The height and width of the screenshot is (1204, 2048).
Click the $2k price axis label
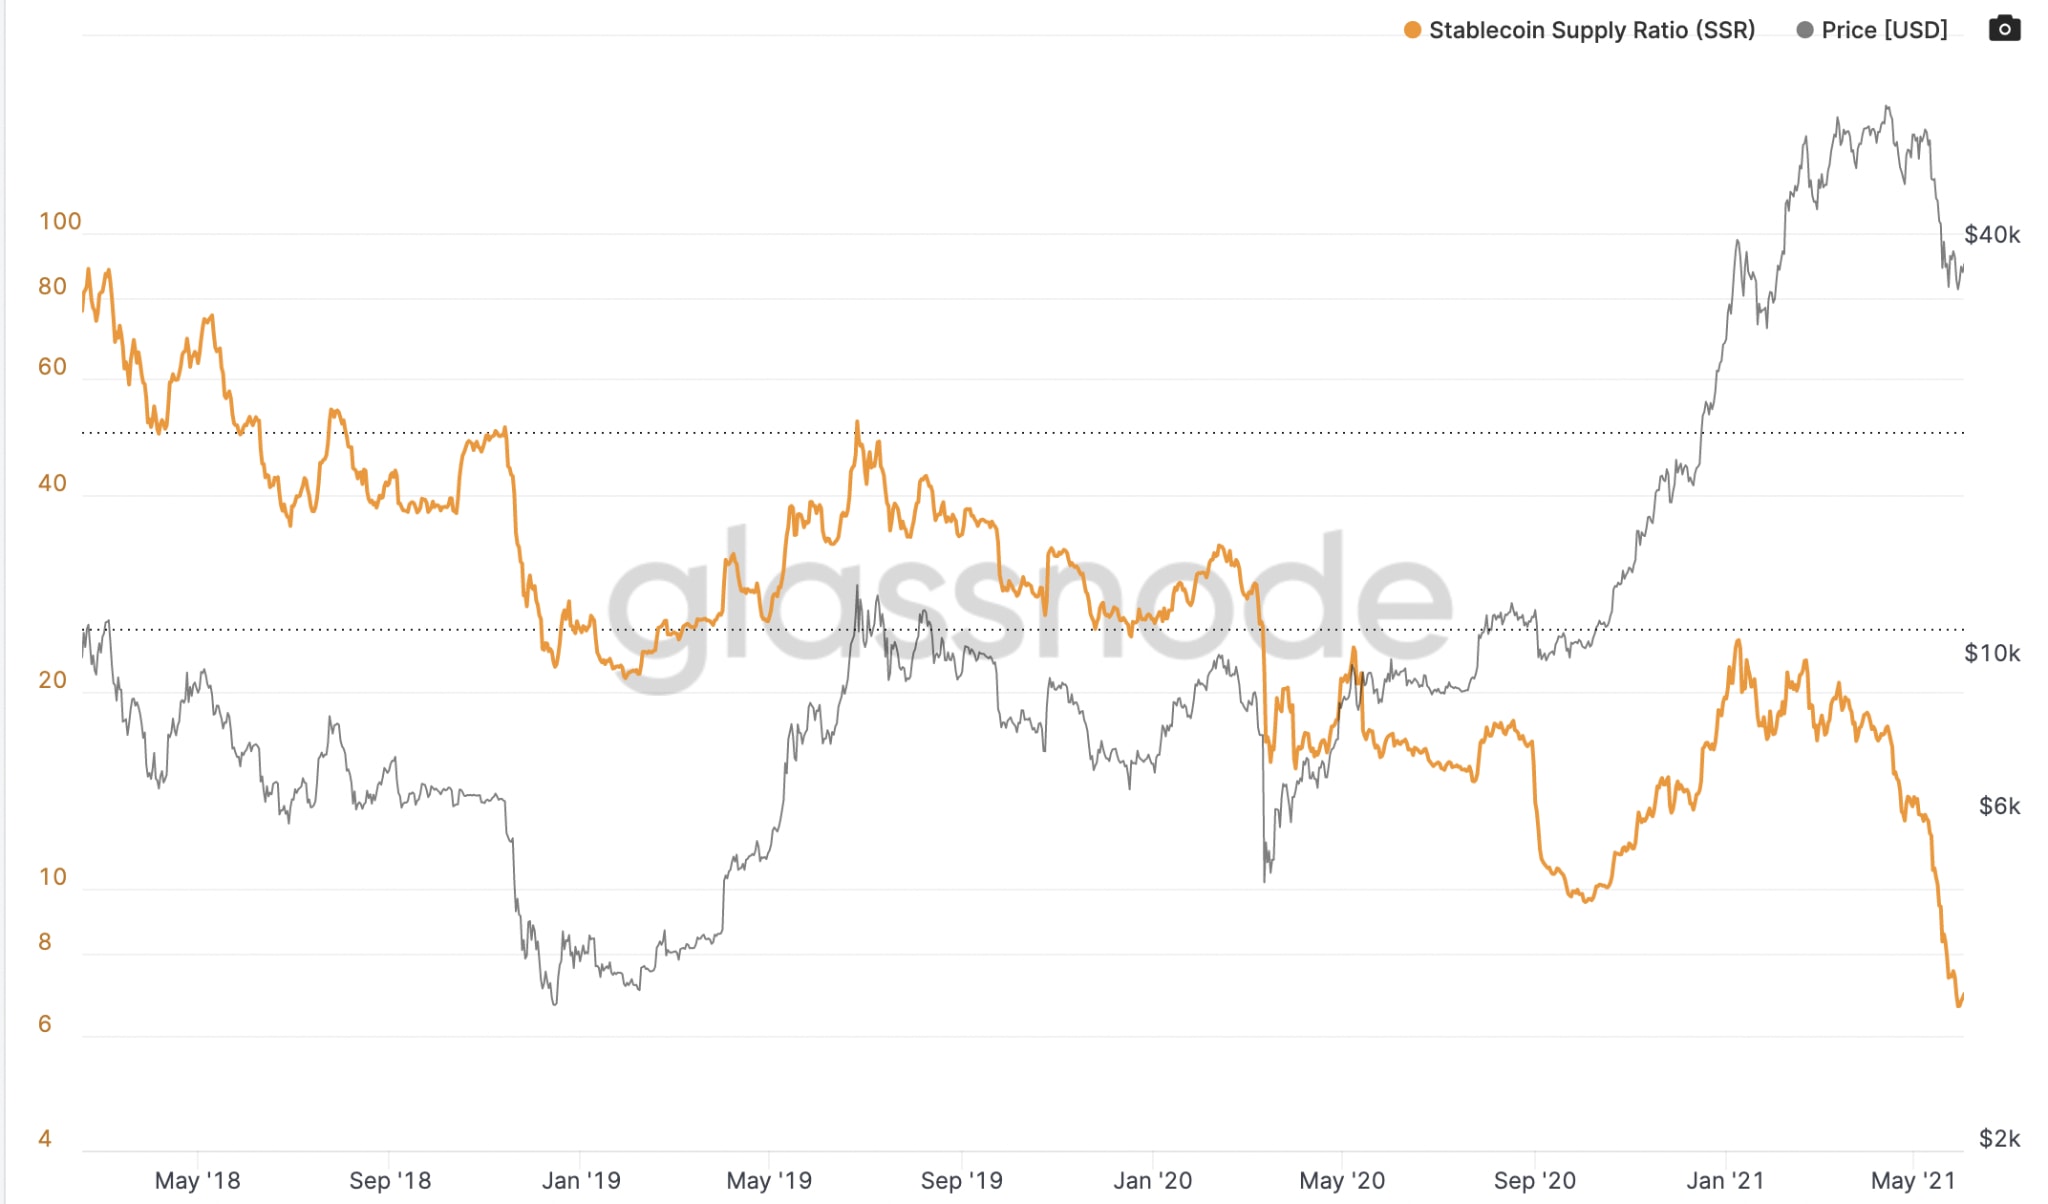(x=1999, y=1139)
